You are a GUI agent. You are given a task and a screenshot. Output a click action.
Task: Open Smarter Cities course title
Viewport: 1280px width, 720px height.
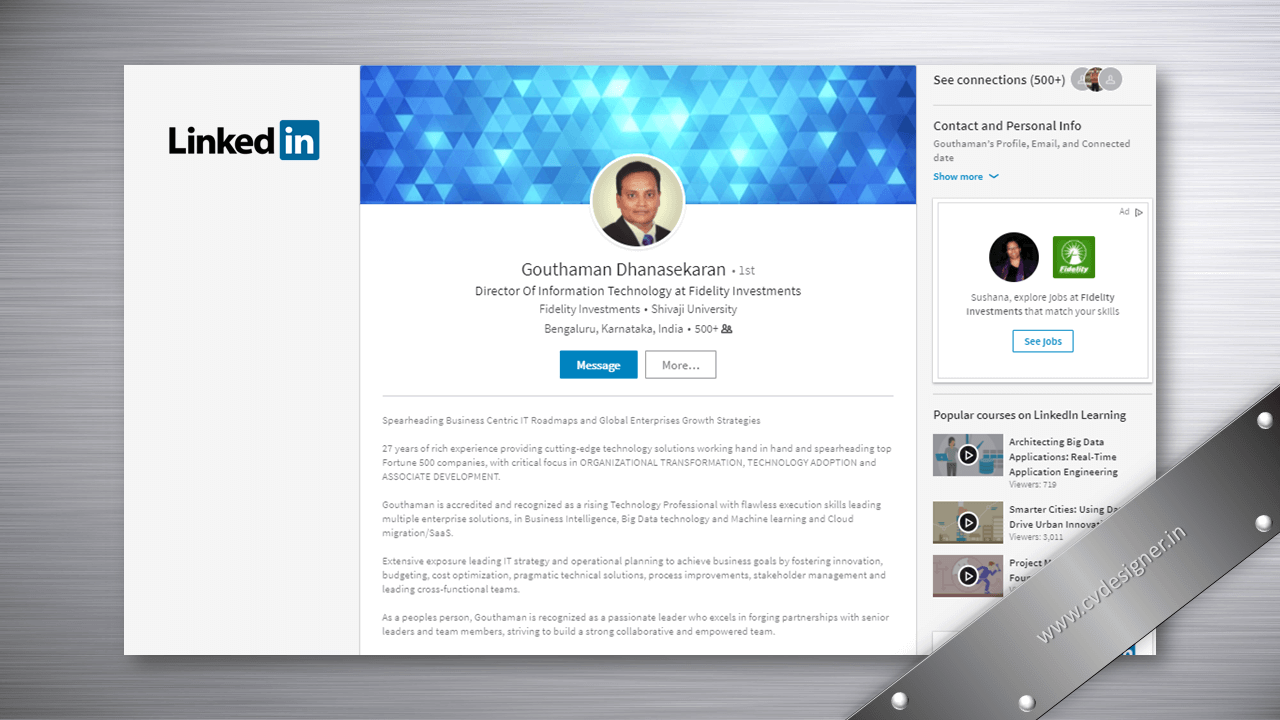tap(1063, 517)
